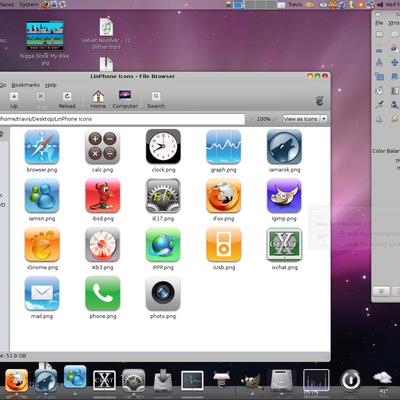Click the travis user name in panel

(x=295, y=4)
